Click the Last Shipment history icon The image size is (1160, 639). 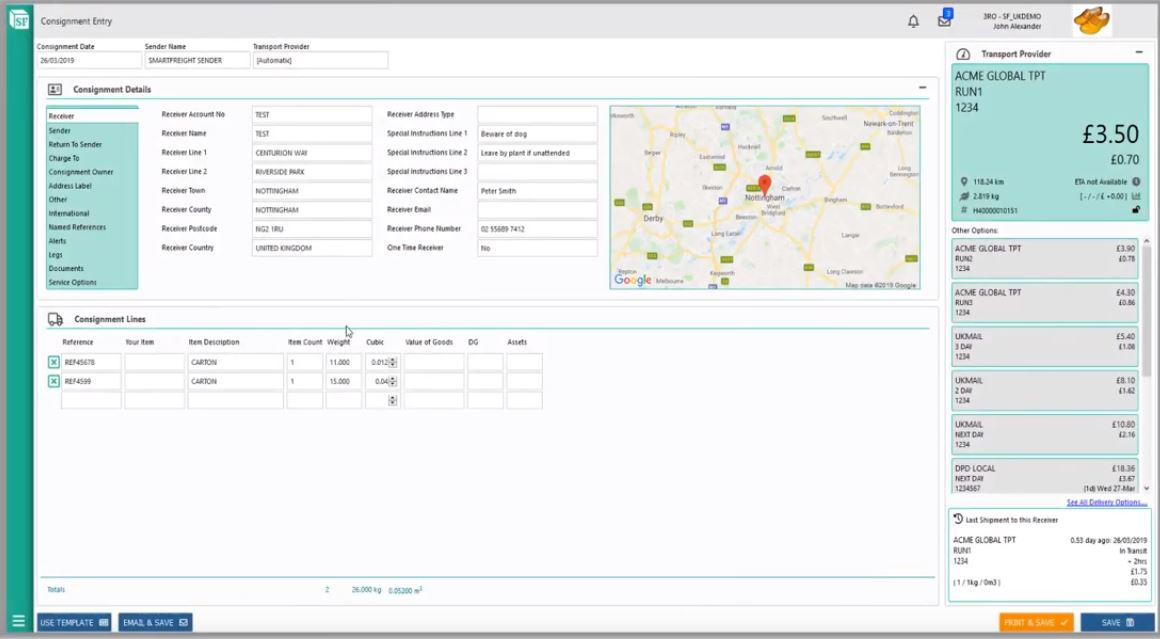(x=958, y=519)
